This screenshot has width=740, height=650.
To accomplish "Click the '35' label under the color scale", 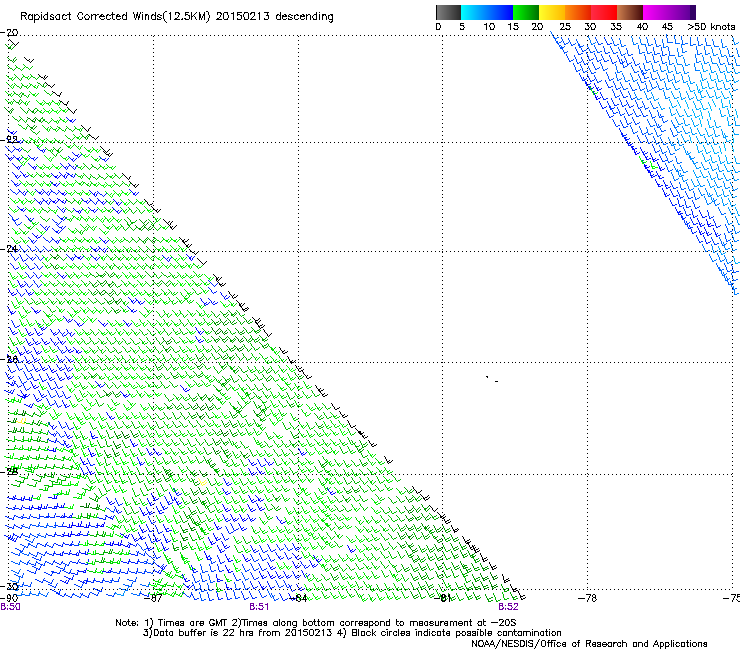I will (x=616, y=27).
